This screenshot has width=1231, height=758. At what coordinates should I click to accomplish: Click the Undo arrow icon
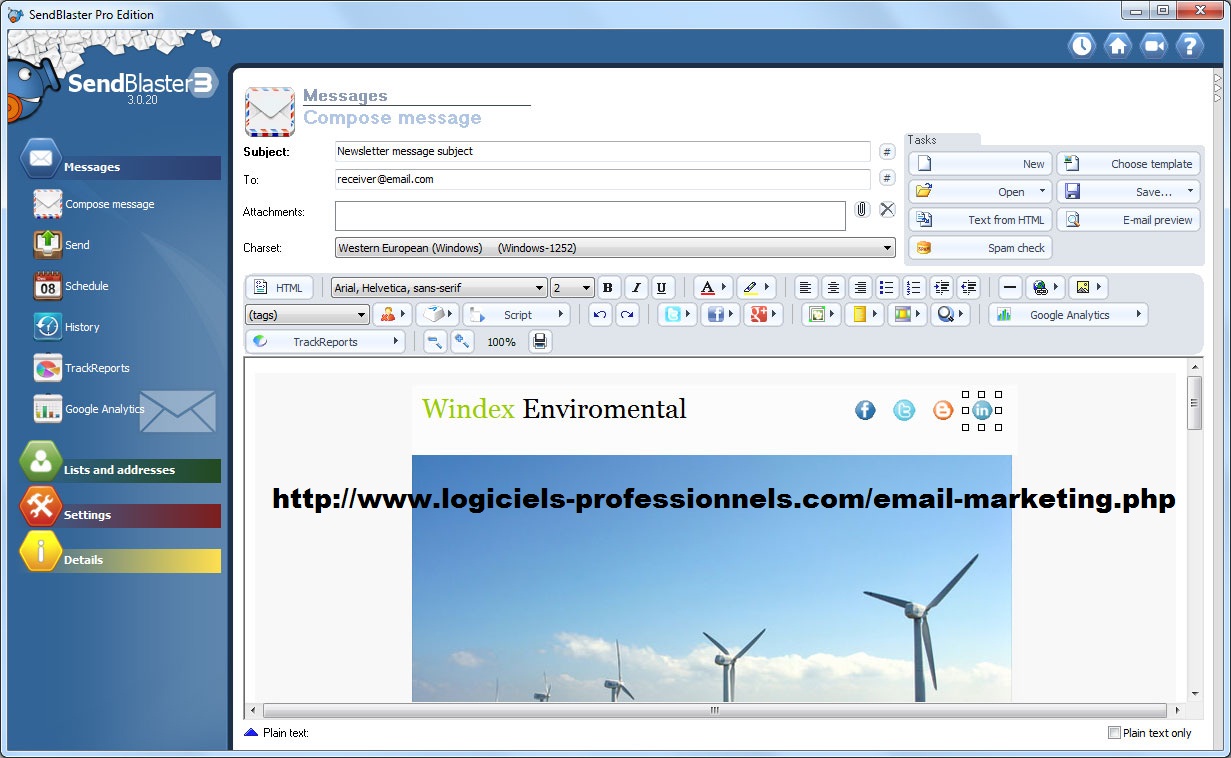(599, 315)
